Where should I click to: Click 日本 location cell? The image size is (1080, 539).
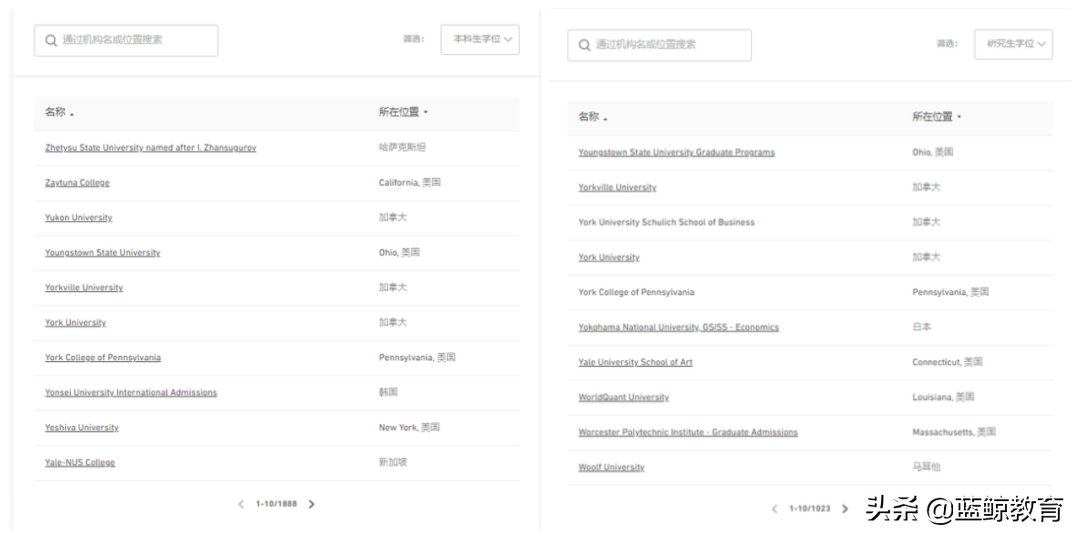(922, 327)
